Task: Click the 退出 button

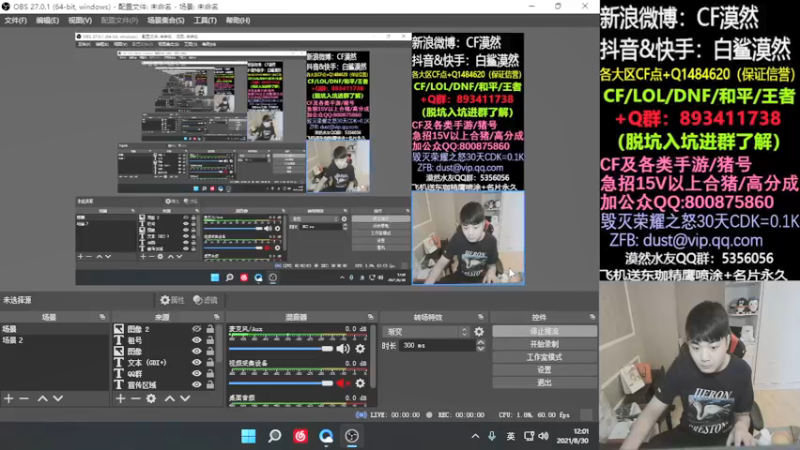Action: pyautogui.click(x=544, y=383)
